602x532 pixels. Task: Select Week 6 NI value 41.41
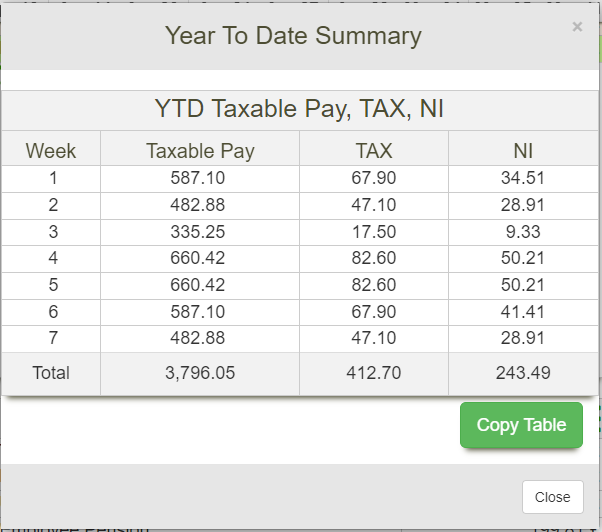point(523,312)
